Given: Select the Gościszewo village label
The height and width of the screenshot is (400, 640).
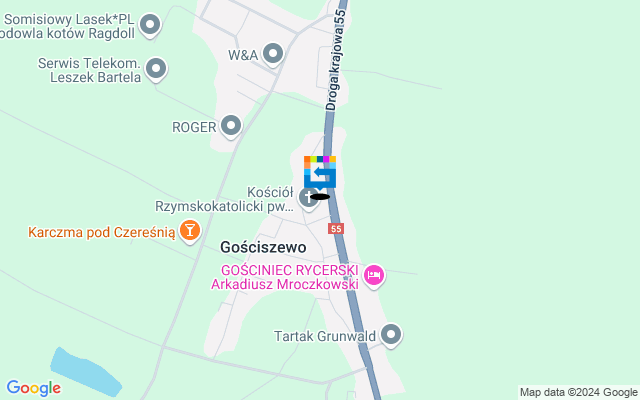Looking at the screenshot, I should 263,247.
